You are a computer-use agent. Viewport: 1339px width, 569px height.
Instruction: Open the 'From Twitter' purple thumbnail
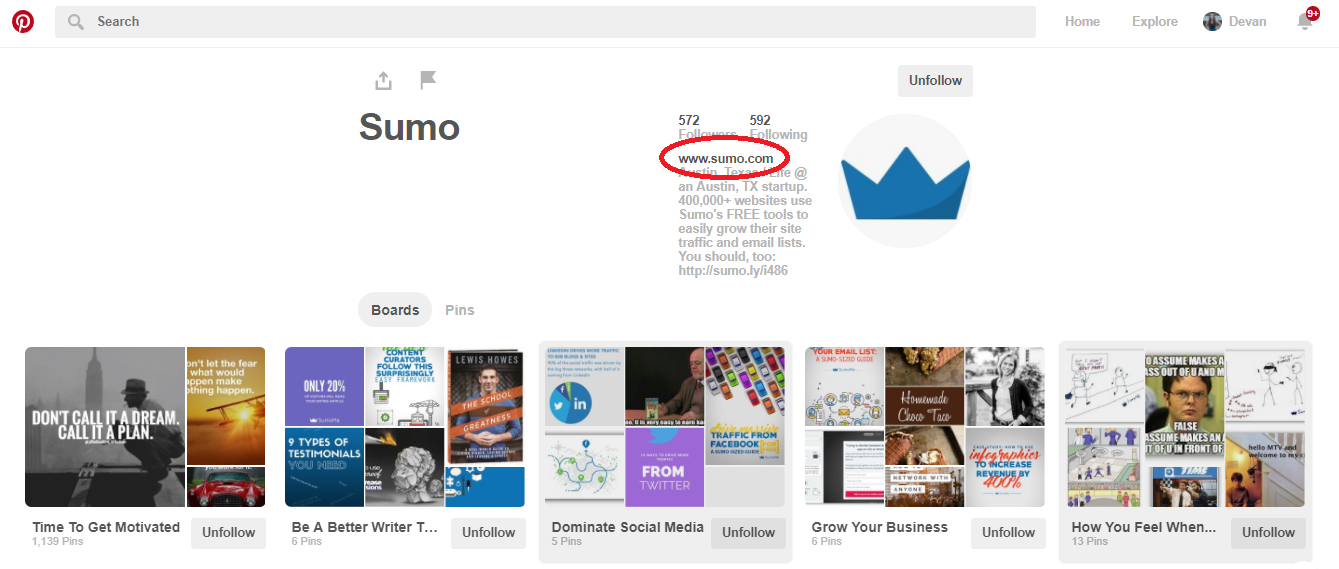(664, 467)
